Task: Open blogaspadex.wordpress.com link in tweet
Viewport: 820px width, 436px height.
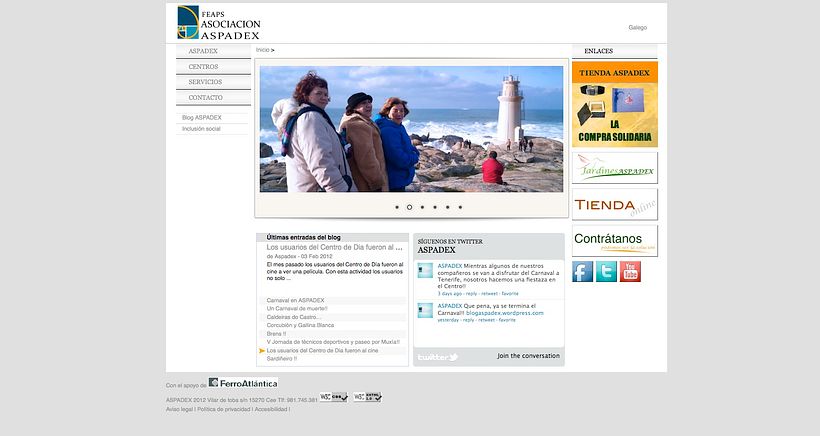Action: coord(505,313)
